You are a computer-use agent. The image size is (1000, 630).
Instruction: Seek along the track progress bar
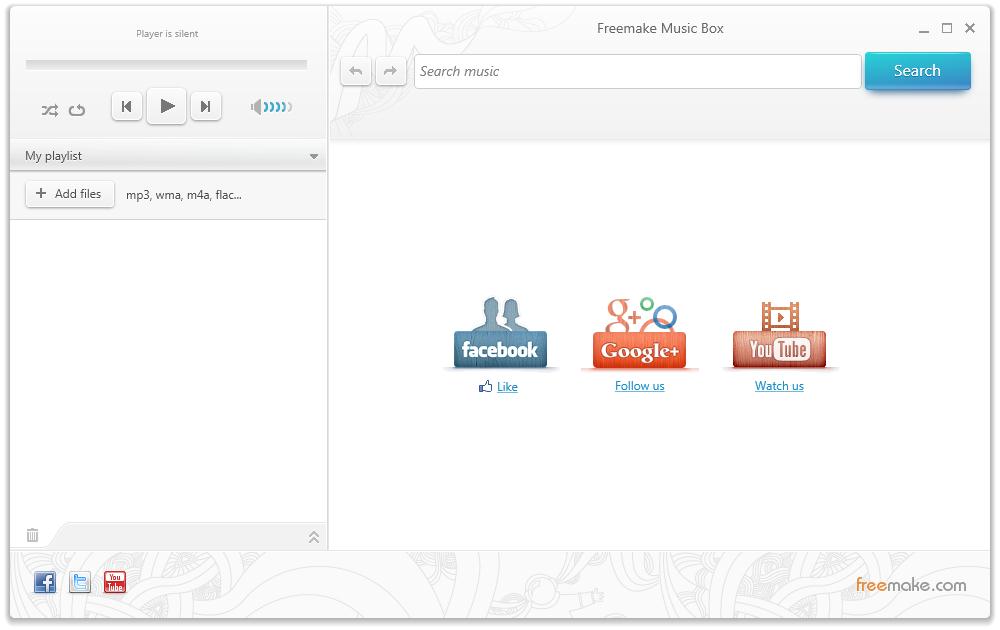pos(166,64)
